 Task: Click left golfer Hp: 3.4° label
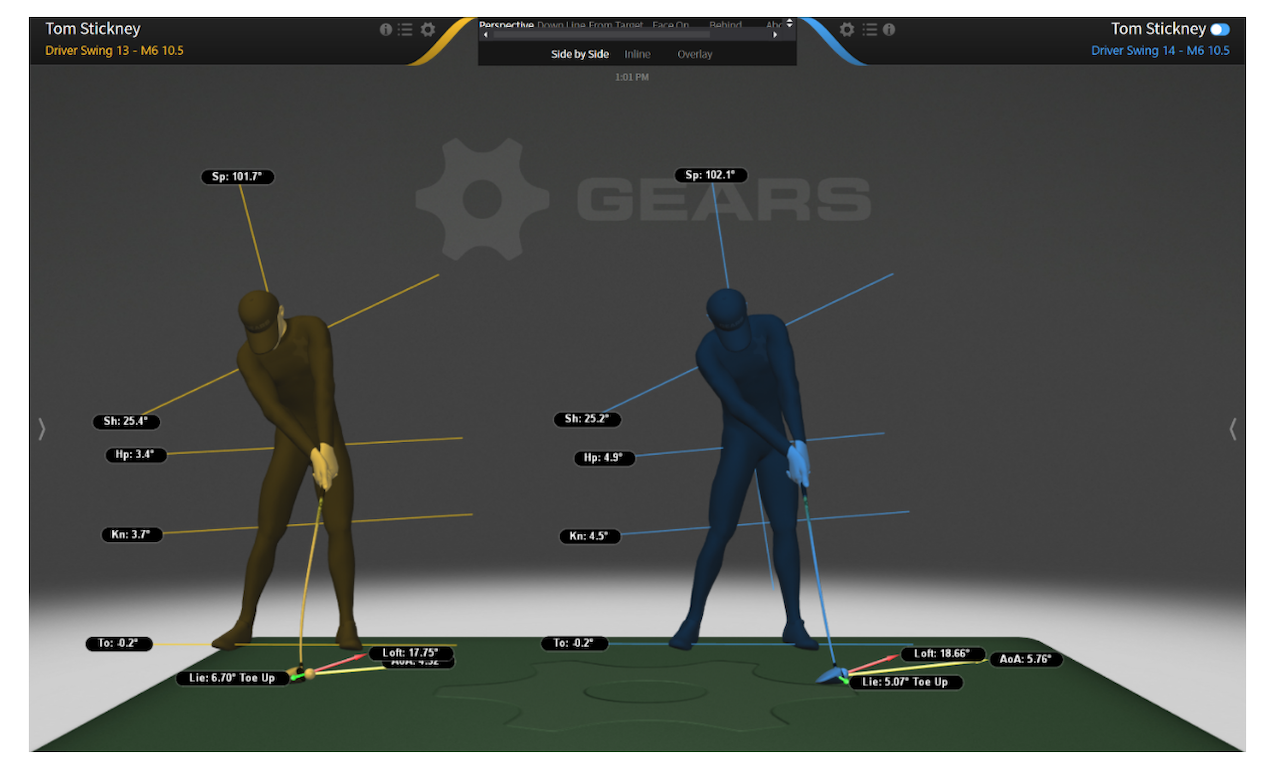(136, 455)
